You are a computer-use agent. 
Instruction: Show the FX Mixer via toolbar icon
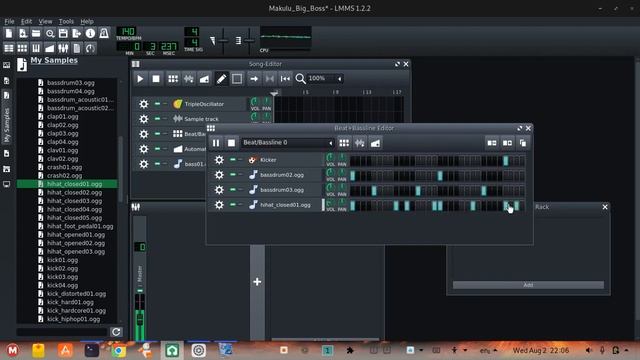63,48
